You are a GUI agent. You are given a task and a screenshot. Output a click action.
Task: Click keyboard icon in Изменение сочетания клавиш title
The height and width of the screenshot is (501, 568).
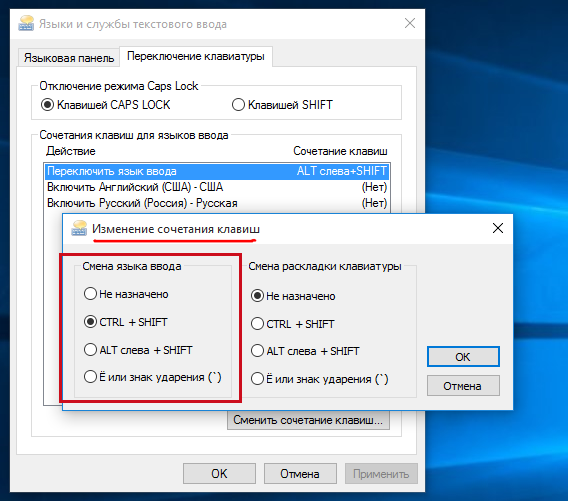[x=79, y=228]
